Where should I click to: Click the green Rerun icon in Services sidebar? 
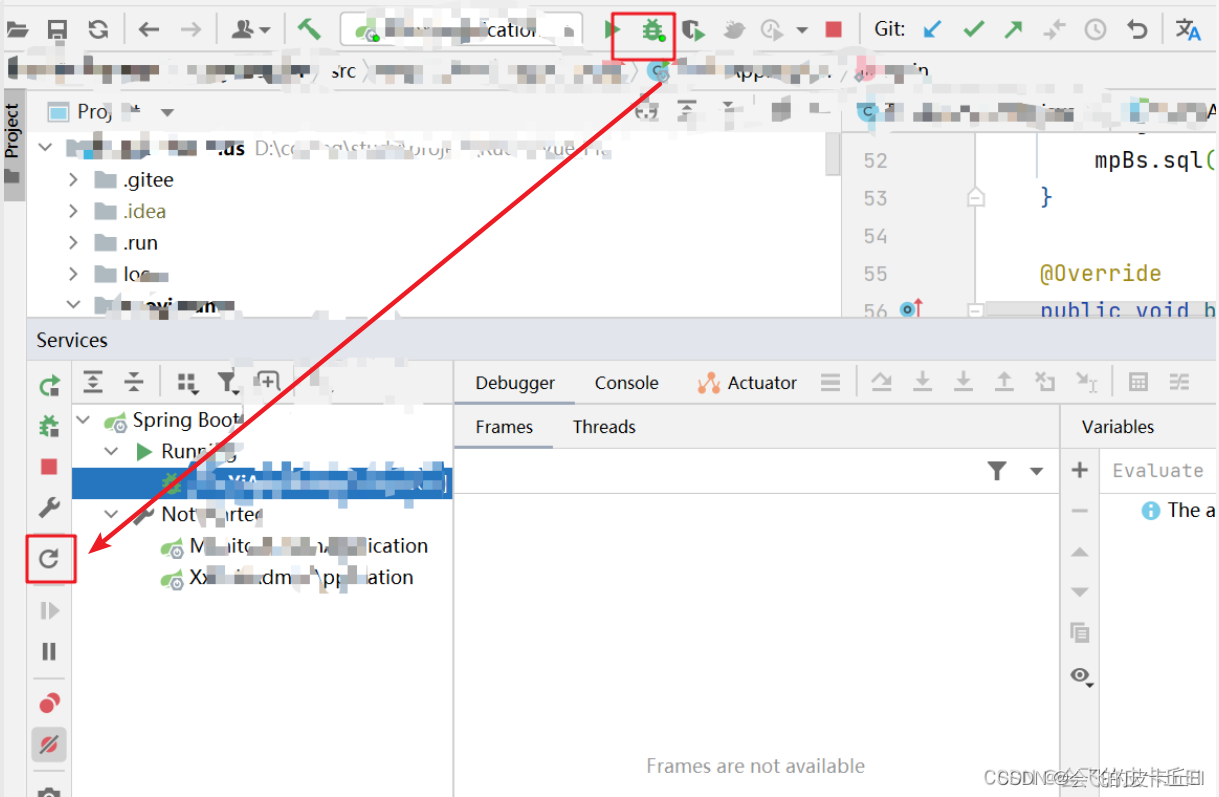tap(49, 386)
